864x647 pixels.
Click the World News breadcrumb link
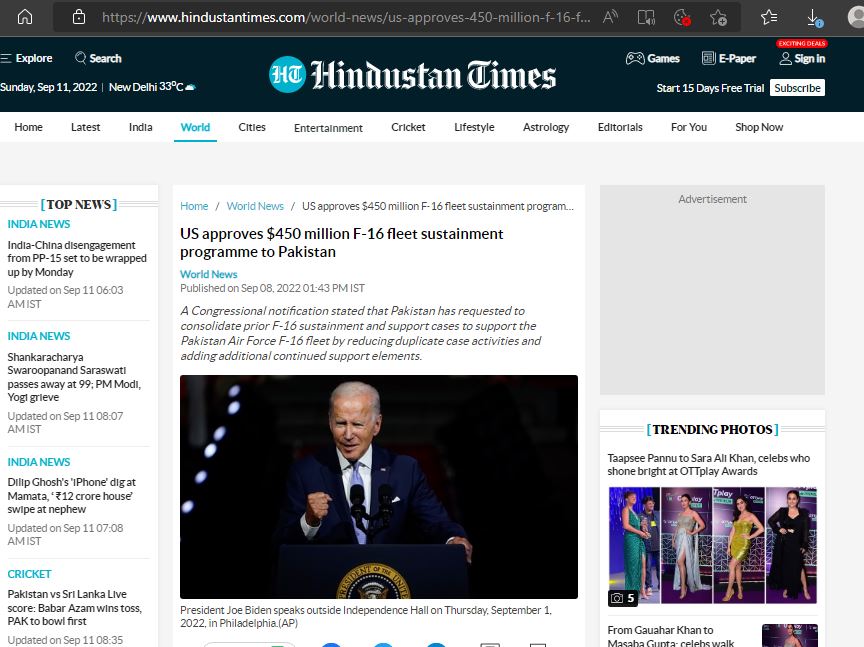(255, 206)
